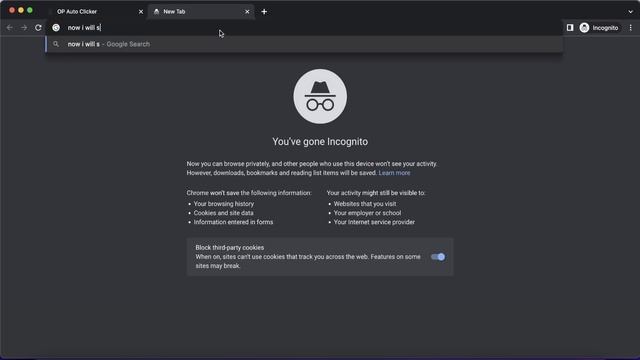
Task: Click the Incognito profile avatar icon
Action: click(x=584, y=28)
